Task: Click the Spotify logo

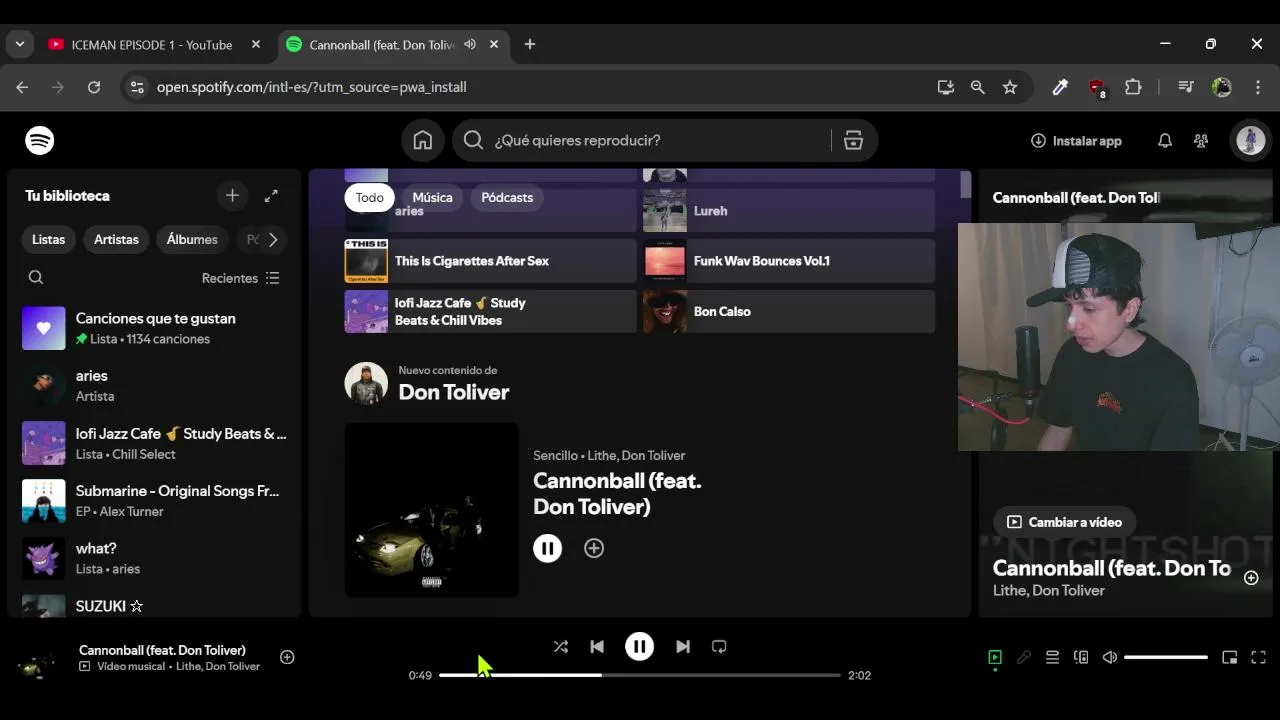Action: [x=40, y=141]
